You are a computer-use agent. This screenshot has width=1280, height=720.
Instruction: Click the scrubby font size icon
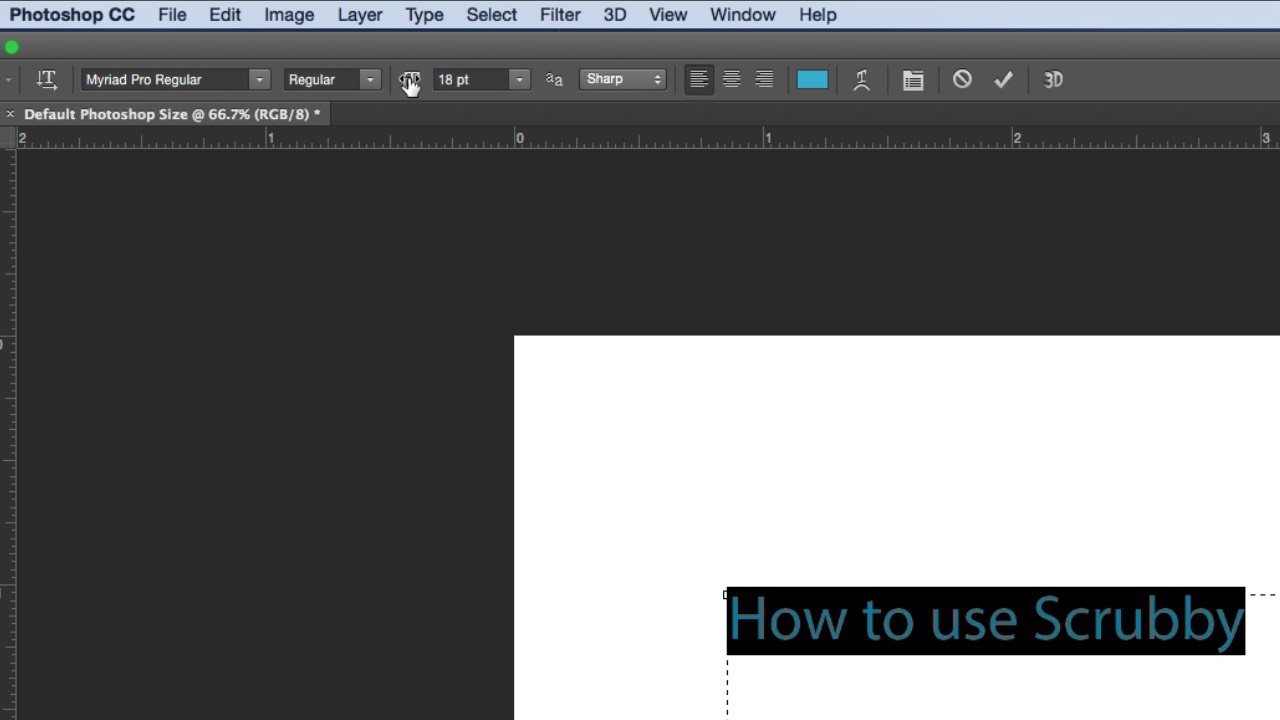pos(409,79)
